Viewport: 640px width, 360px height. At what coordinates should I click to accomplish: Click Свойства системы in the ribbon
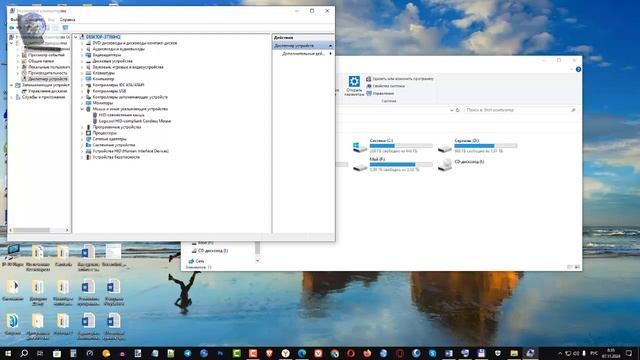pos(385,86)
